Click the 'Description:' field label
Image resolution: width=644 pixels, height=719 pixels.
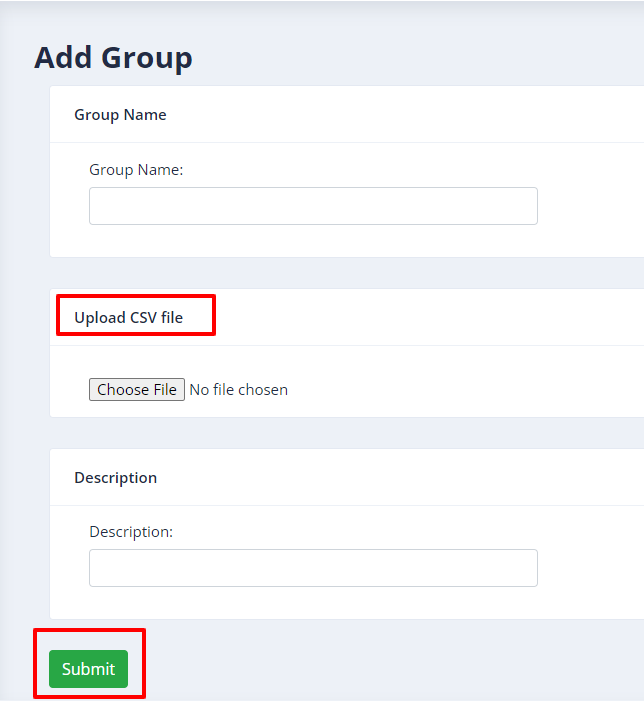pyautogui.click(x=131, y=532)
